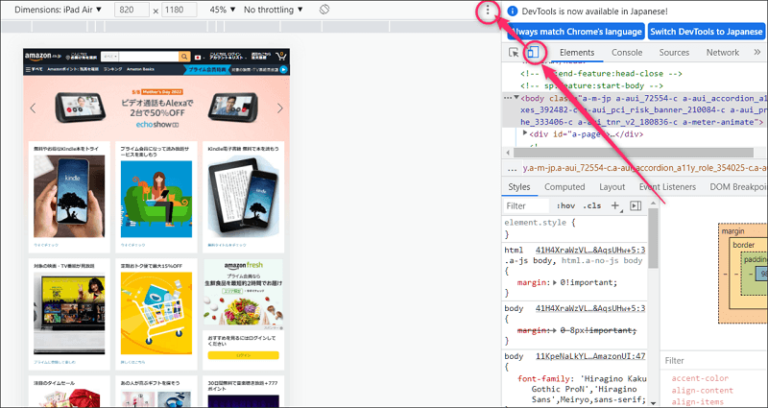Open device toolbar three-dot options menu
The image size is (768, 408).
click(487, 10)
